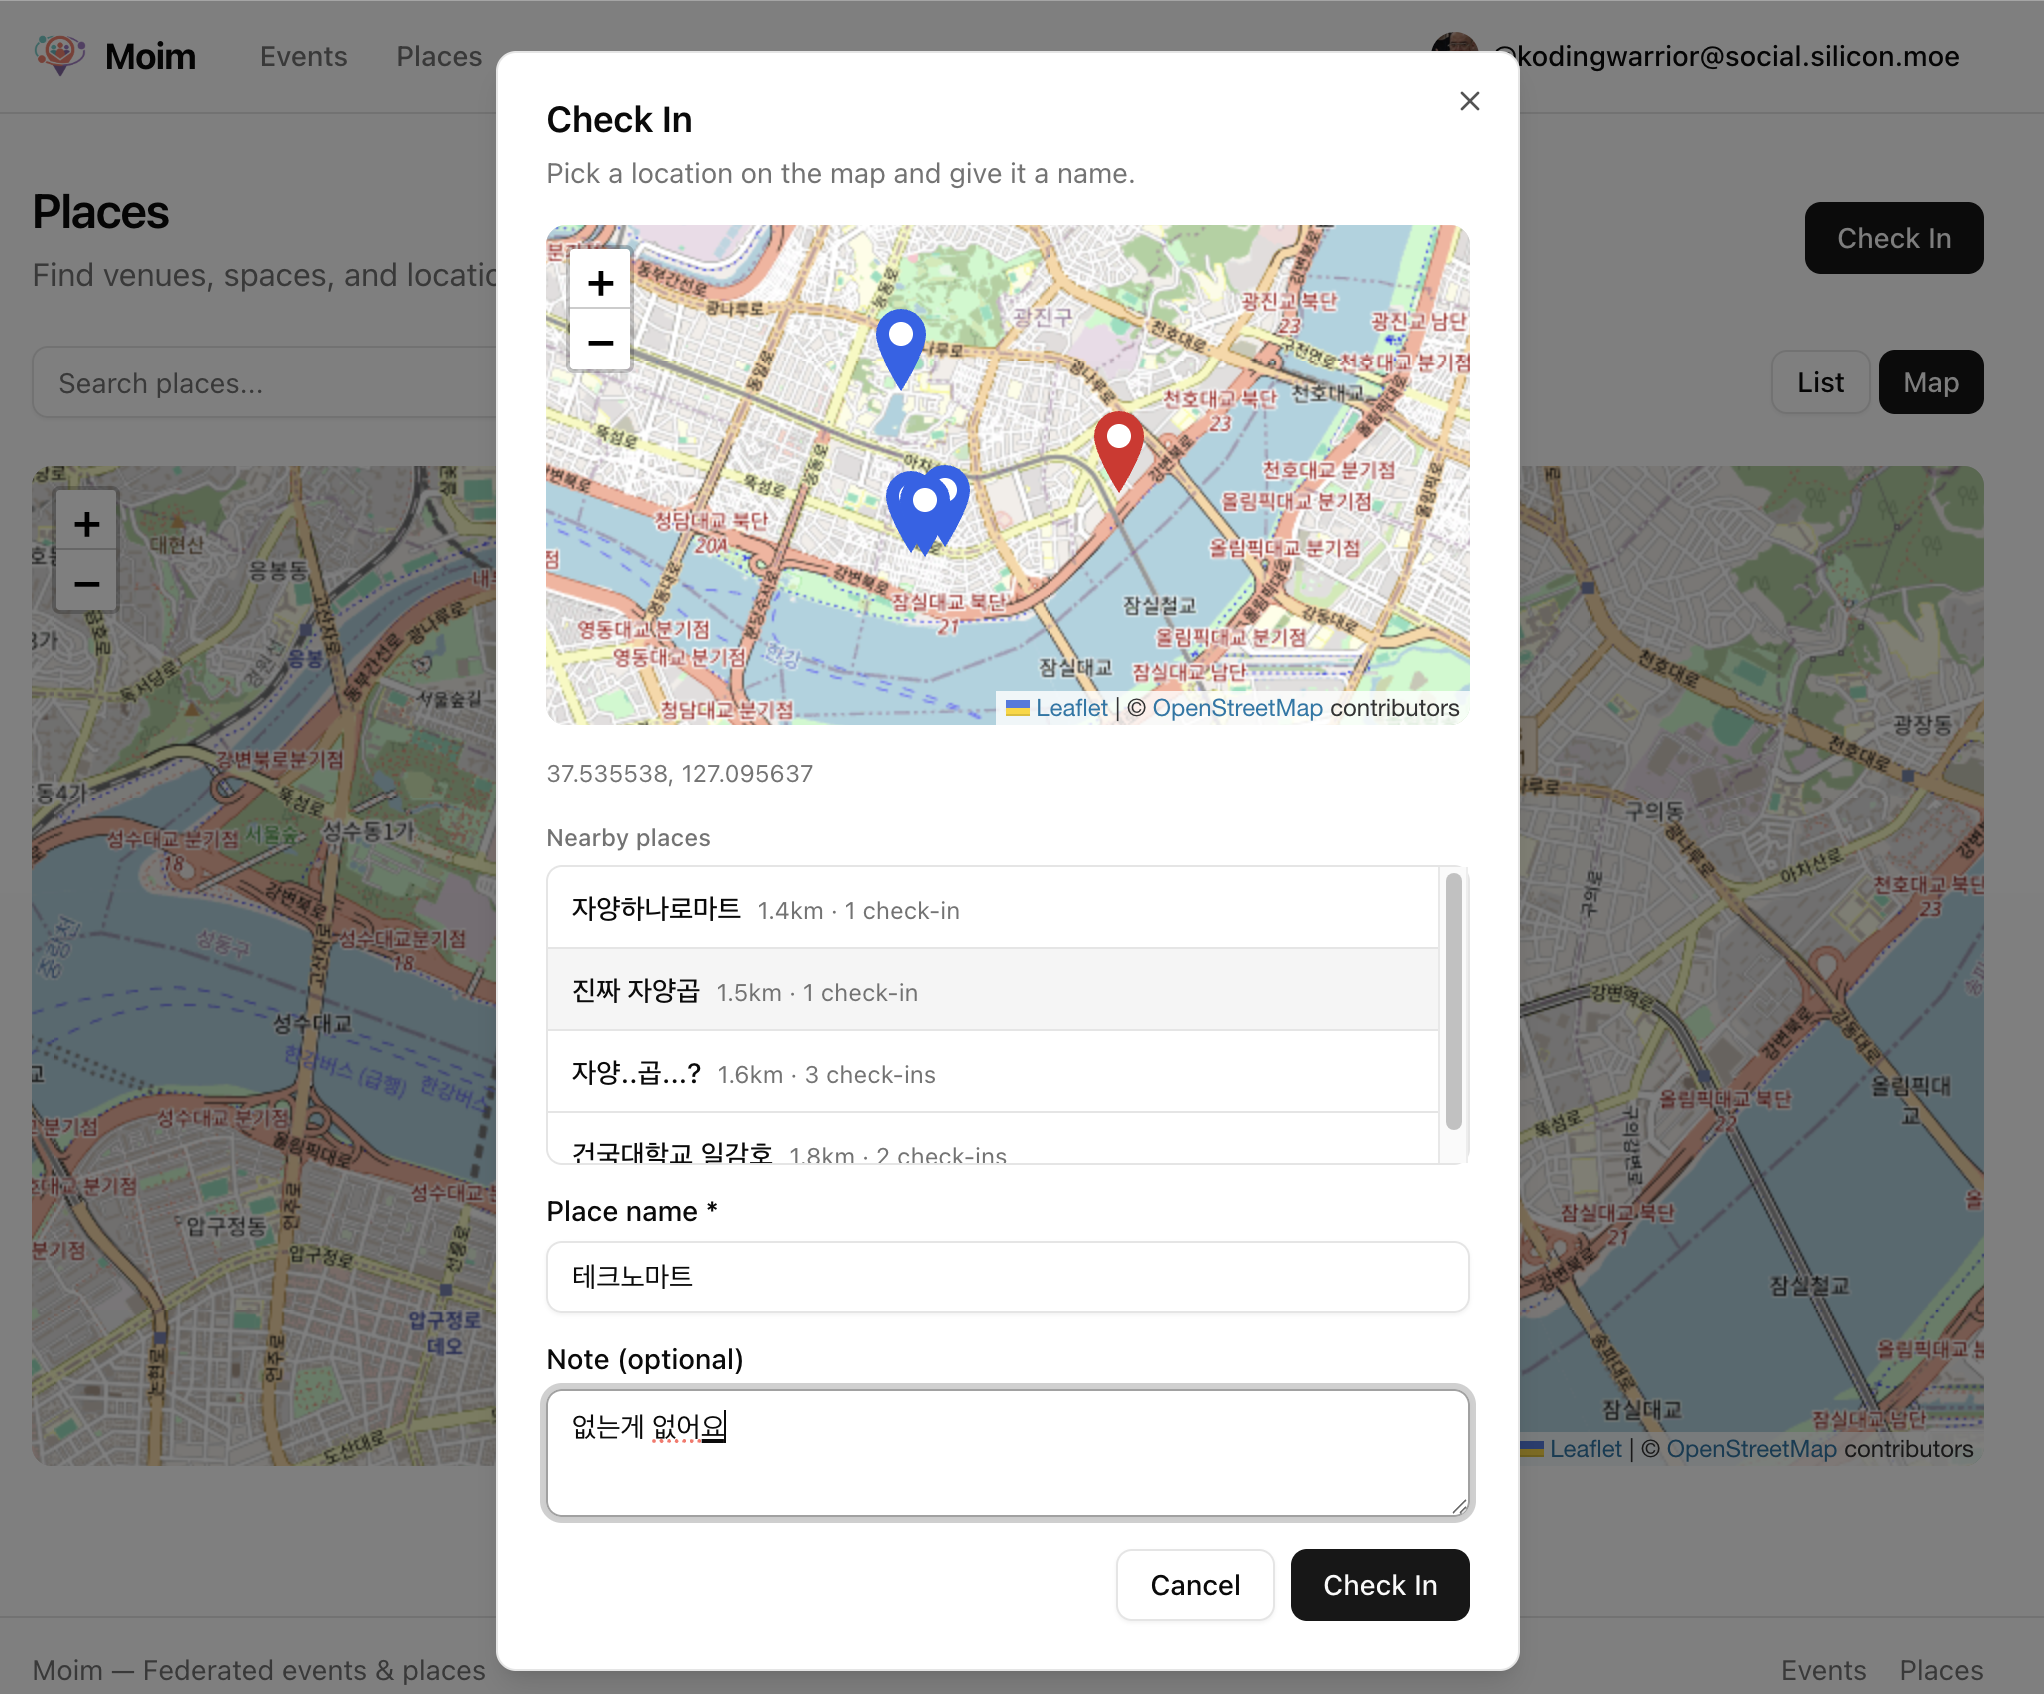This screenshot has width=2044, height=1694.
Task: Switch to List view
Action: (1819, 382)
